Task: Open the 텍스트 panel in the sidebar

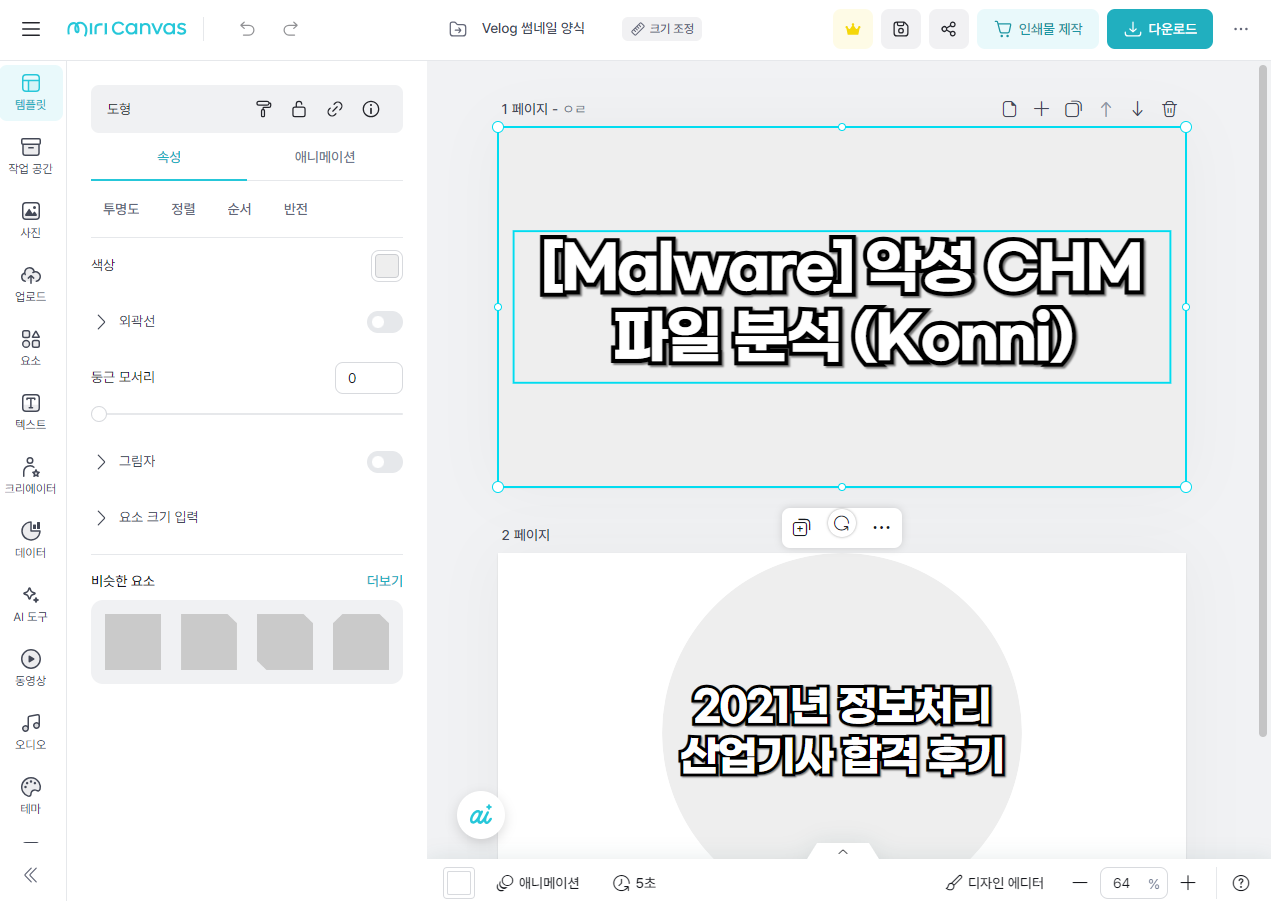Action: [x=30, y=410]
